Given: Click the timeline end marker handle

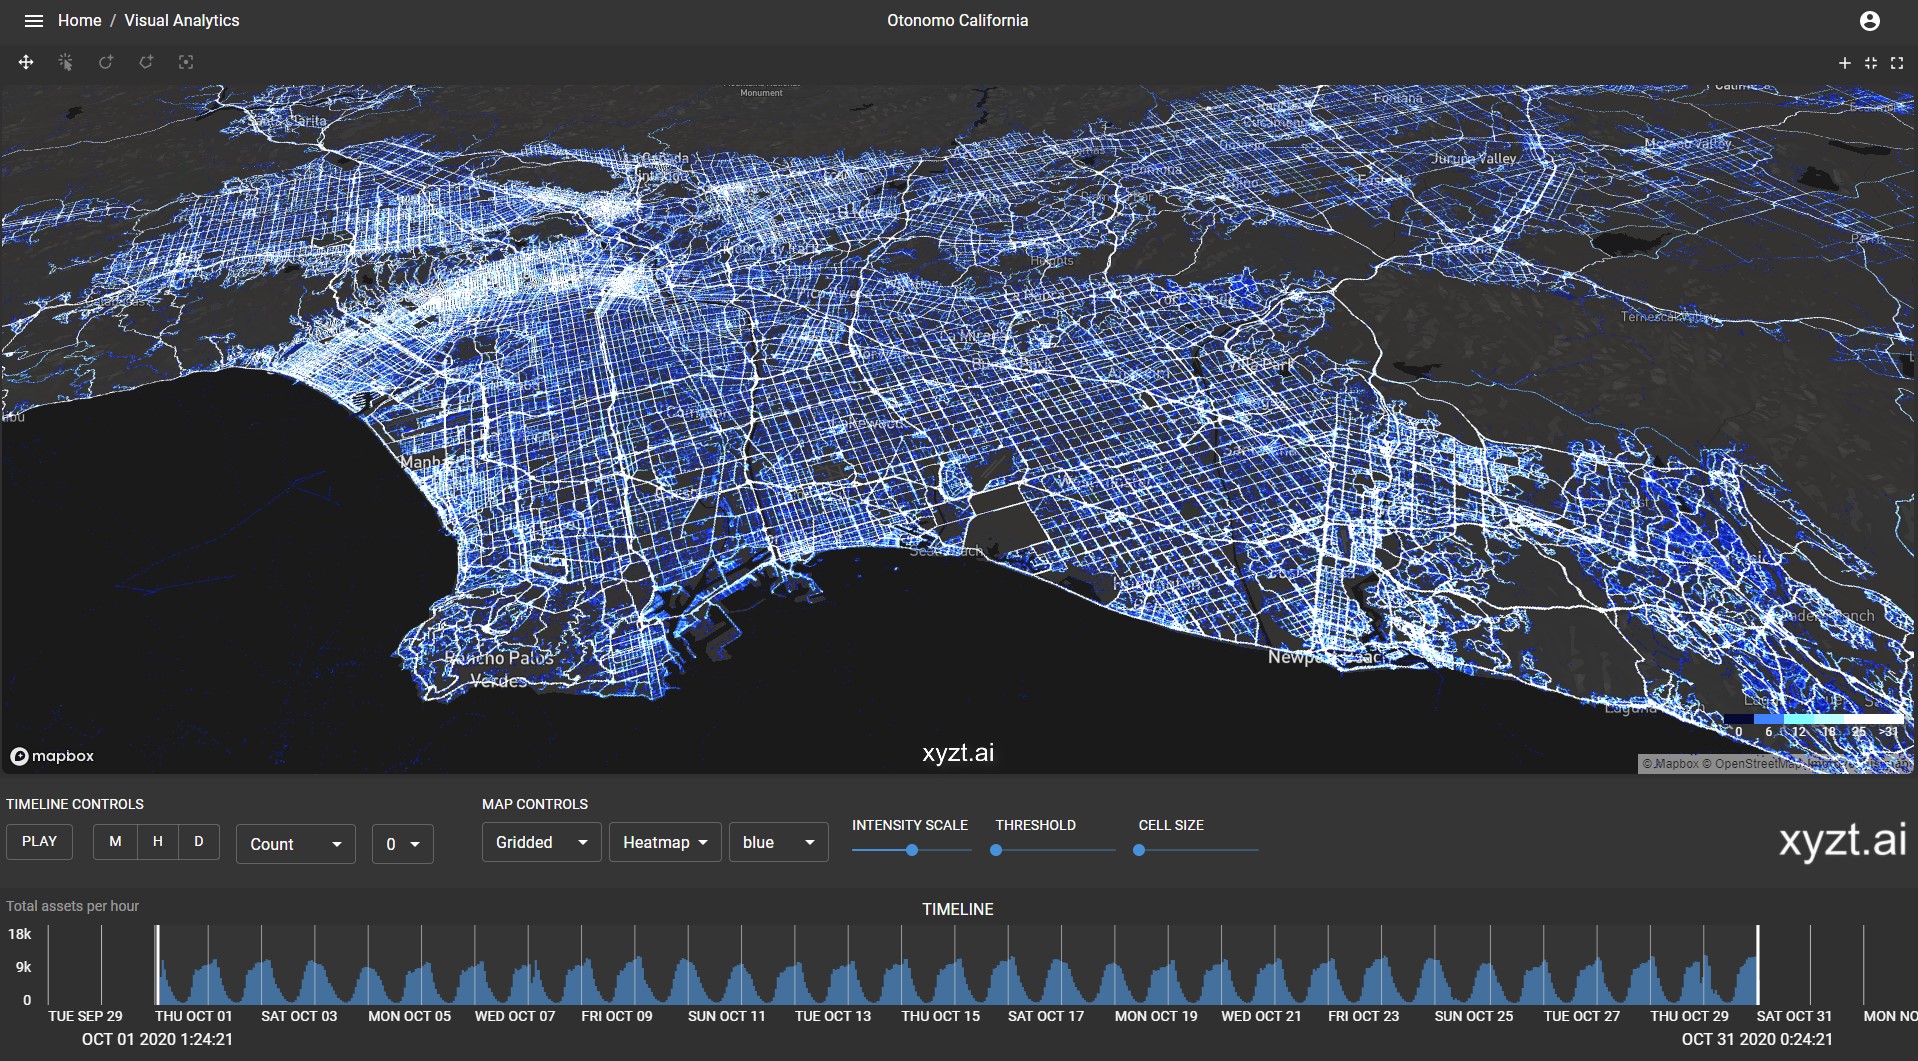Looking at the screenshot, I should point(1757,965).
